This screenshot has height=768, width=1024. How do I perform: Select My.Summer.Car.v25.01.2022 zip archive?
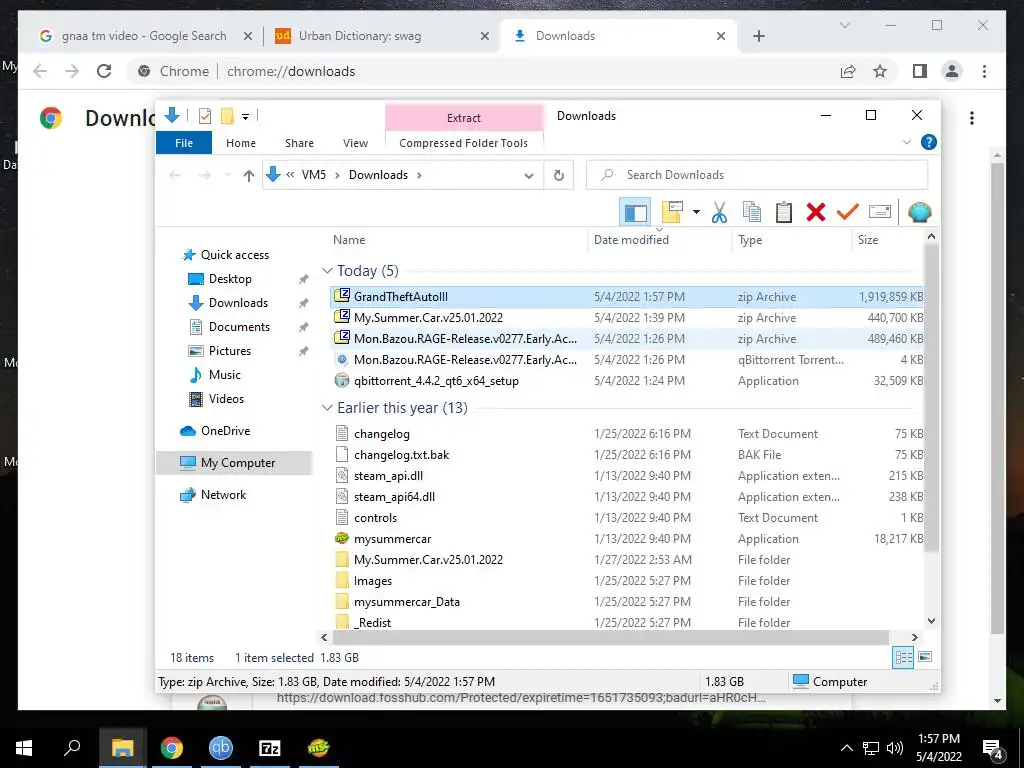coord(627,318)
